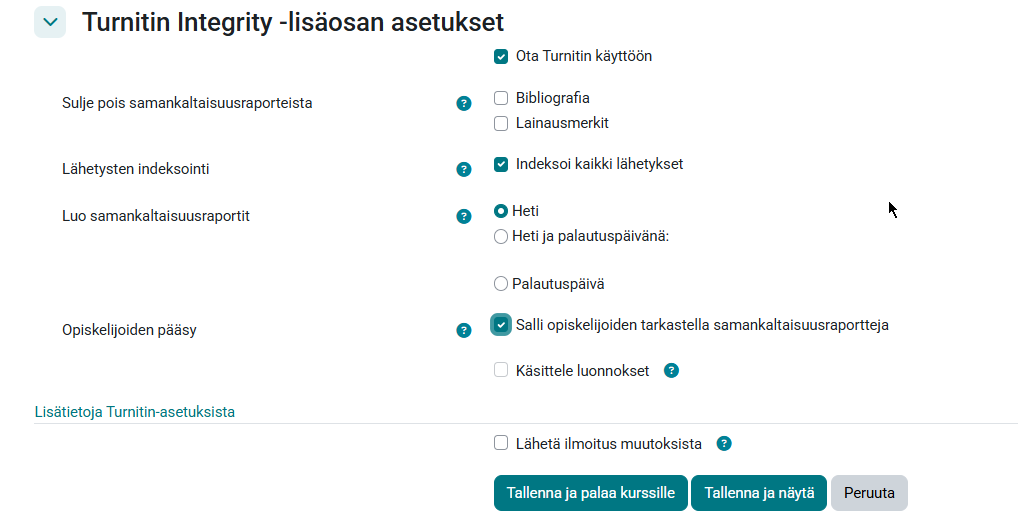
Task: Check the Bibliografia exclusion box
Action: pos(501,98)
